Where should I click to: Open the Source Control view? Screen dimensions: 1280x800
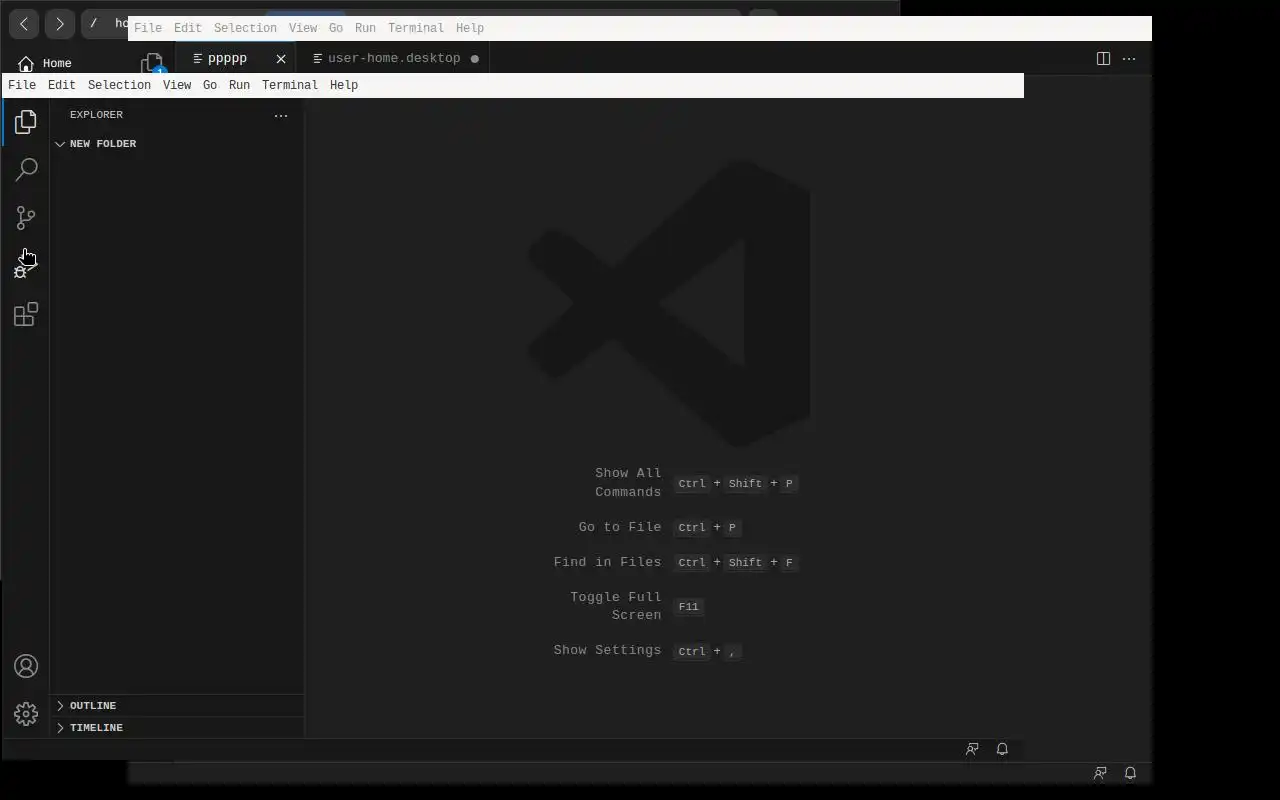(x=26, y=218)
